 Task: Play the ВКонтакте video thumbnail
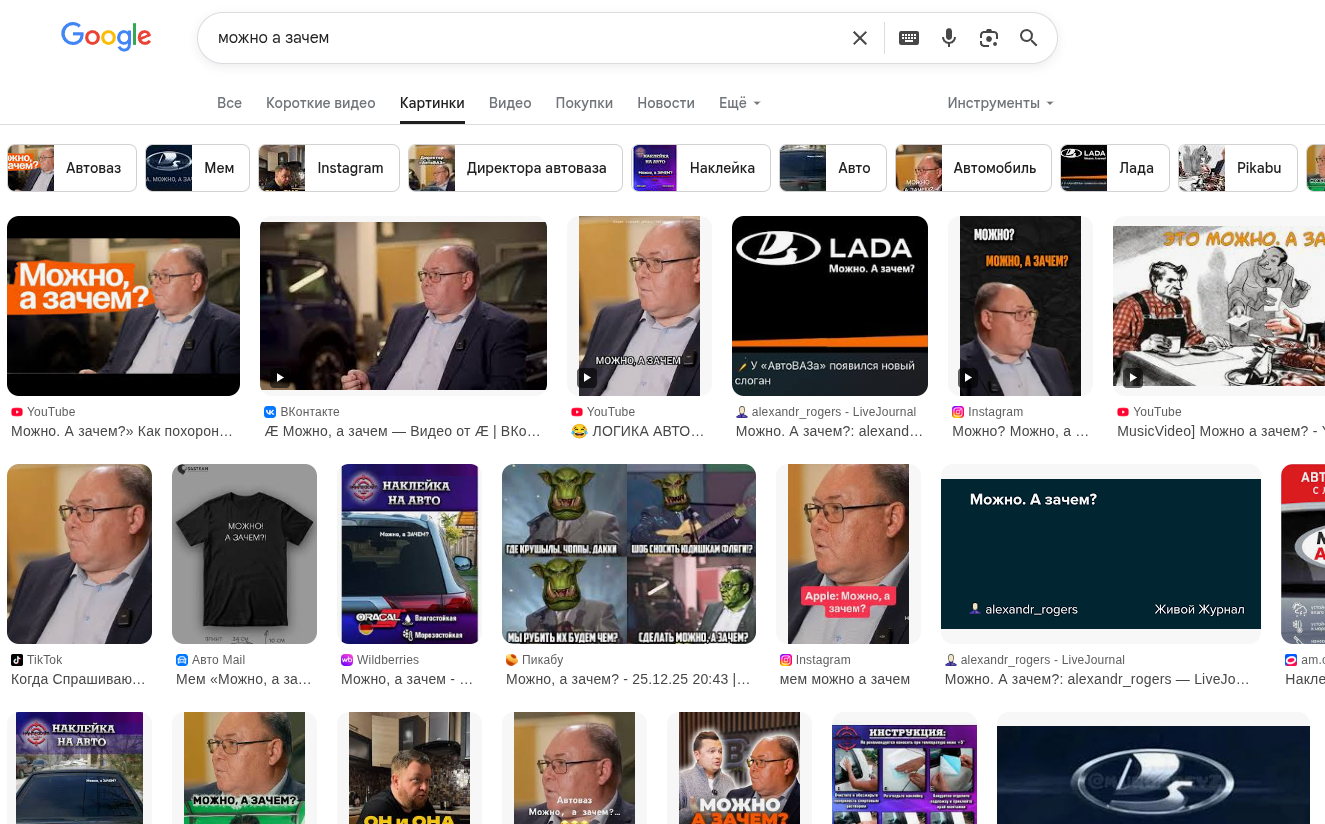[403, 306]
